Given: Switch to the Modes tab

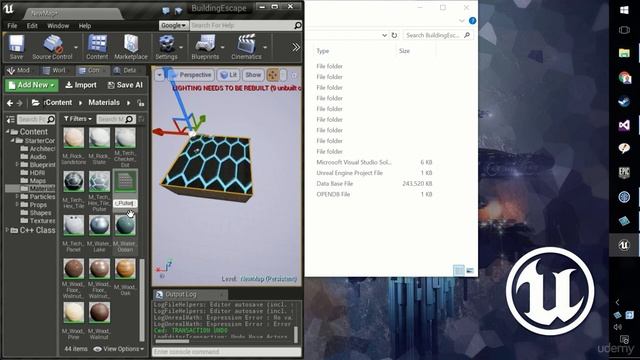Looking at the screenshot, I should coord(19,70).
